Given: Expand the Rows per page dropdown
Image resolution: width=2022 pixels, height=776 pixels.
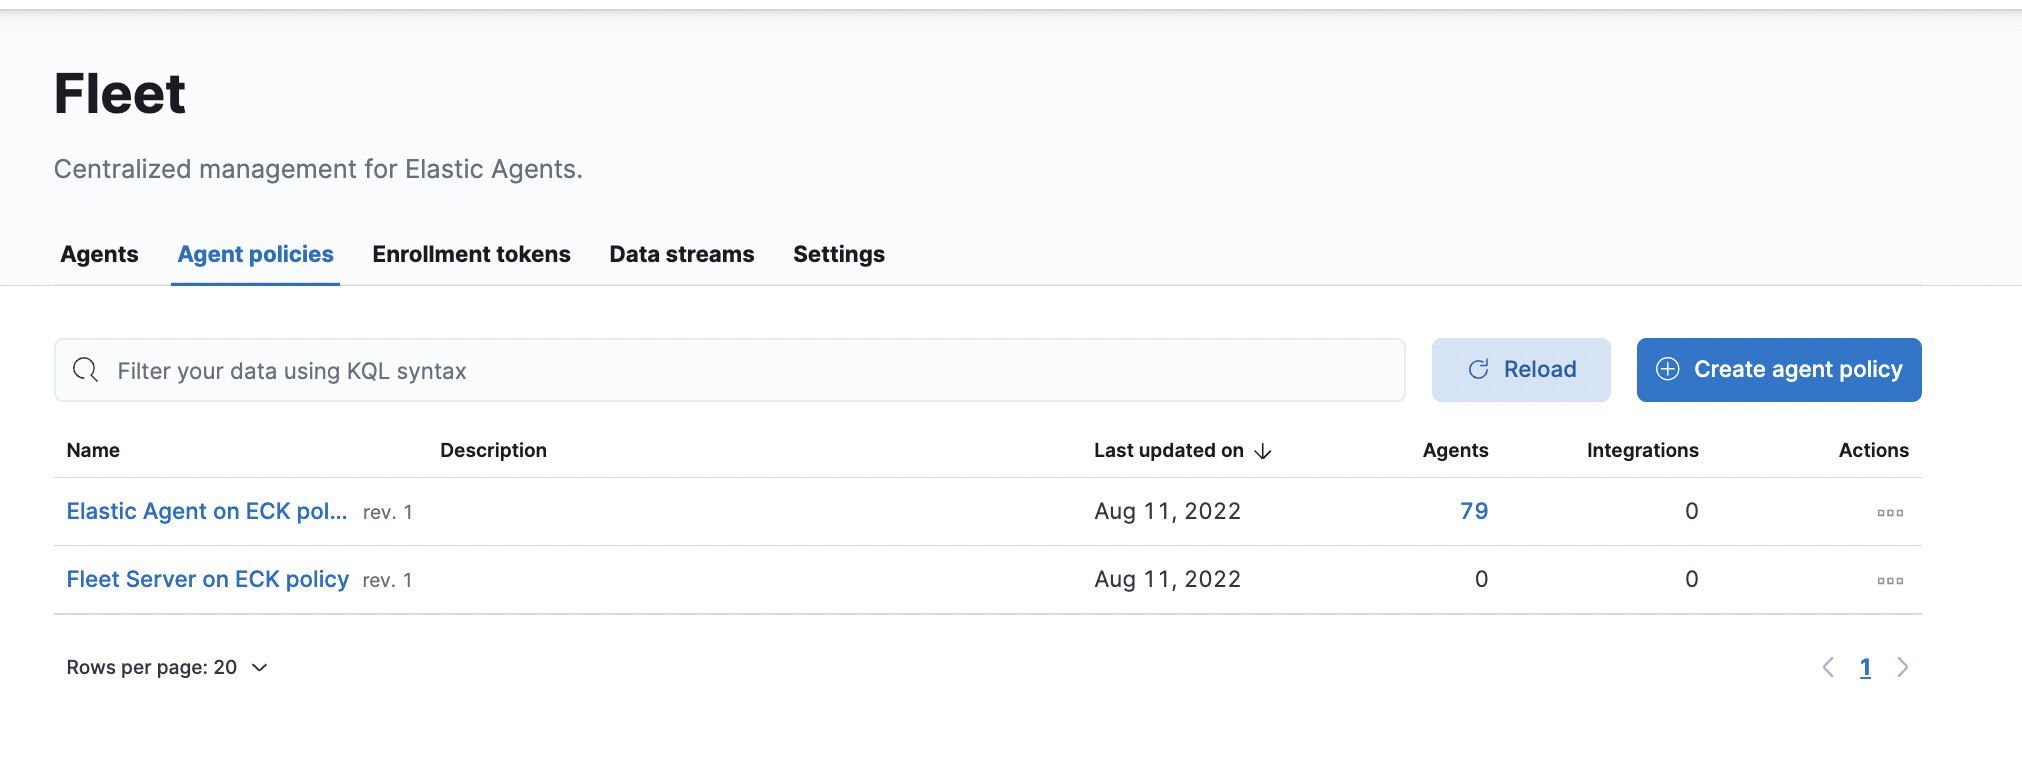Looking at the screenshot, I should pos(259,667).
